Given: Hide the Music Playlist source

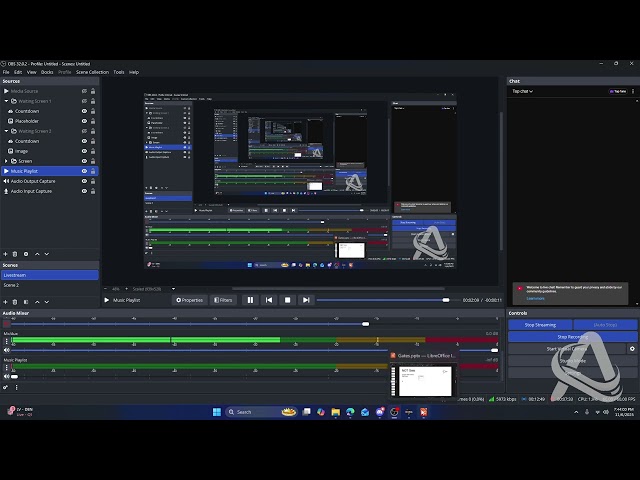Looking at the screenshot, I should [x=84, y=171].
